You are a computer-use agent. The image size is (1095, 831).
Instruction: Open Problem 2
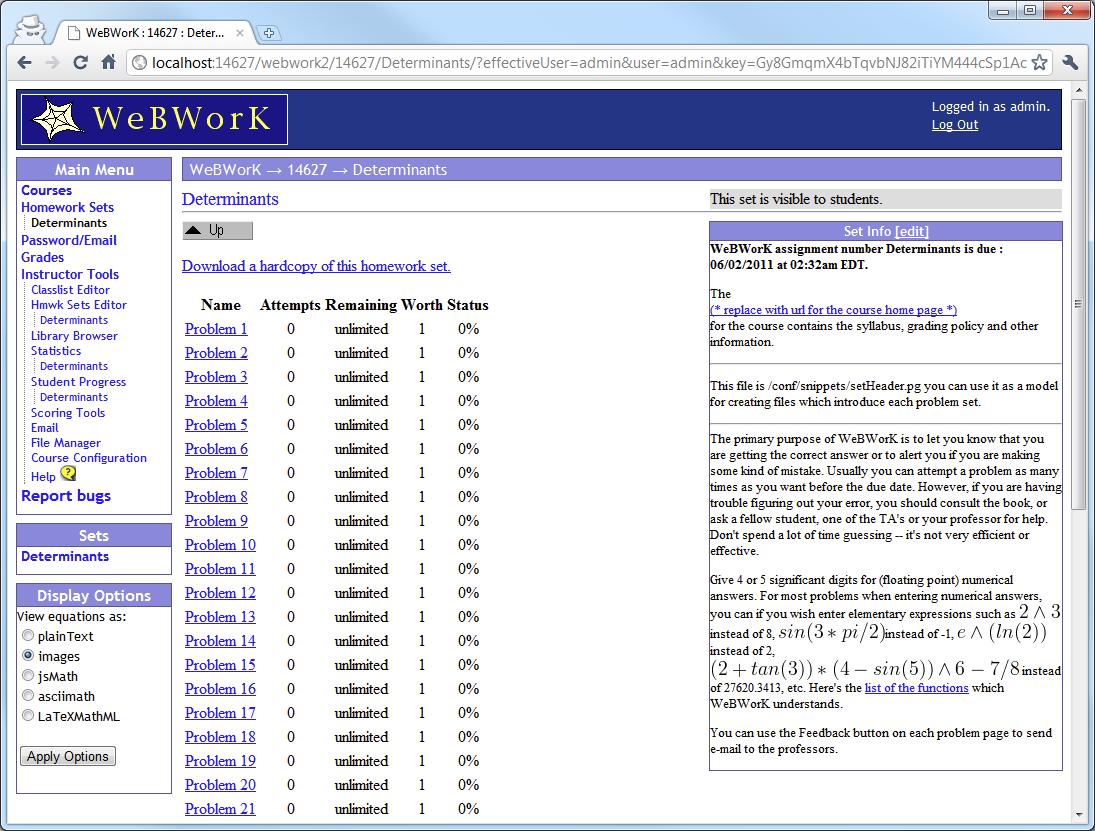[216, 353]
